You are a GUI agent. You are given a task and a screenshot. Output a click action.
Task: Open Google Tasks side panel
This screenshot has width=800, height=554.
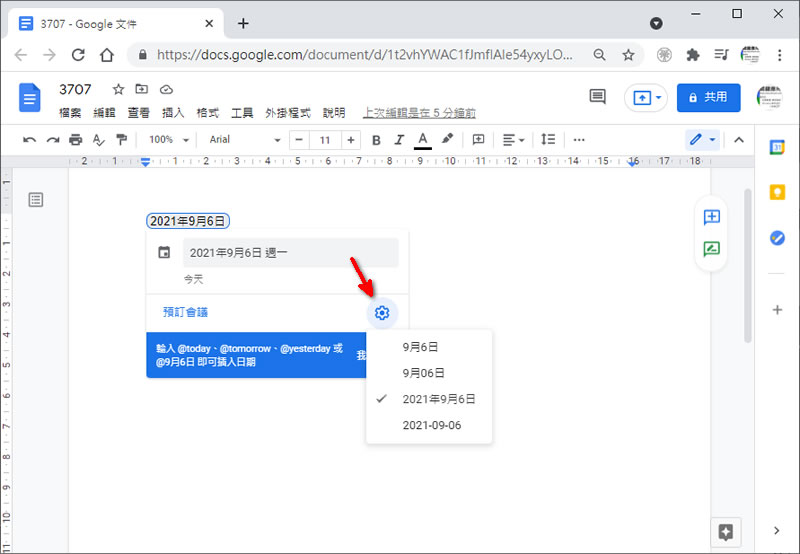pos(777,238)
